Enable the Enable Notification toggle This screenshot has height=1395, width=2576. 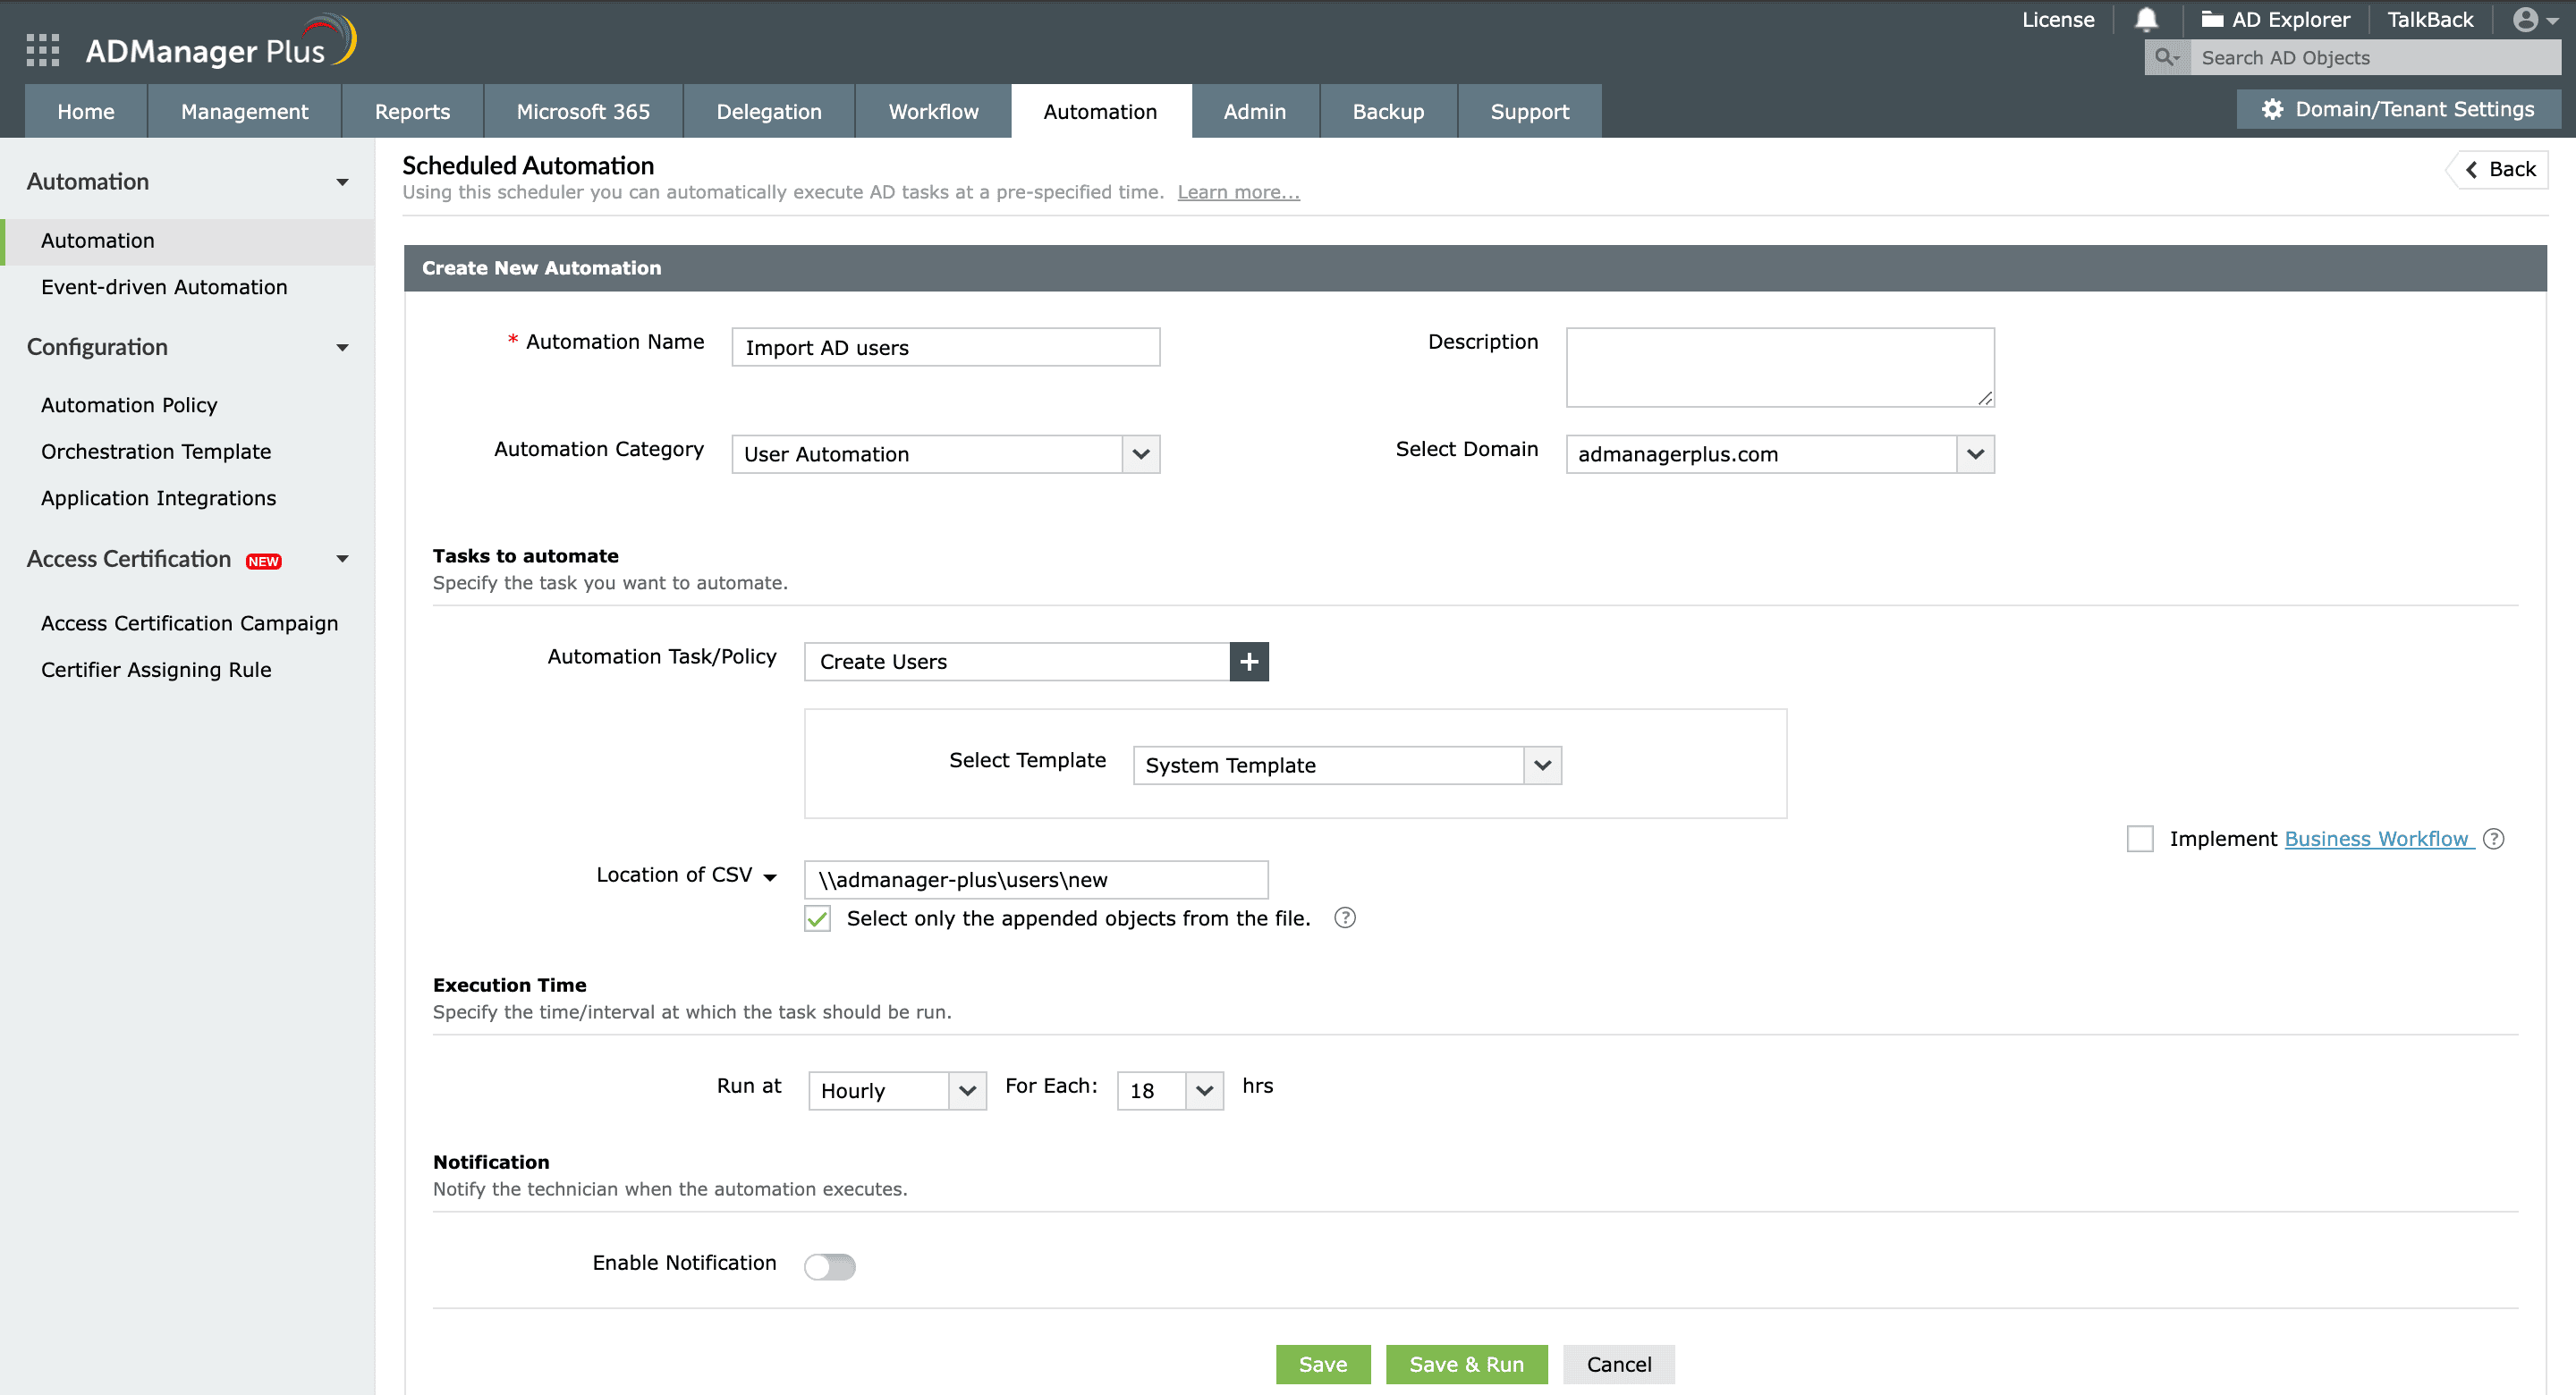click(x=829, y=1265)
